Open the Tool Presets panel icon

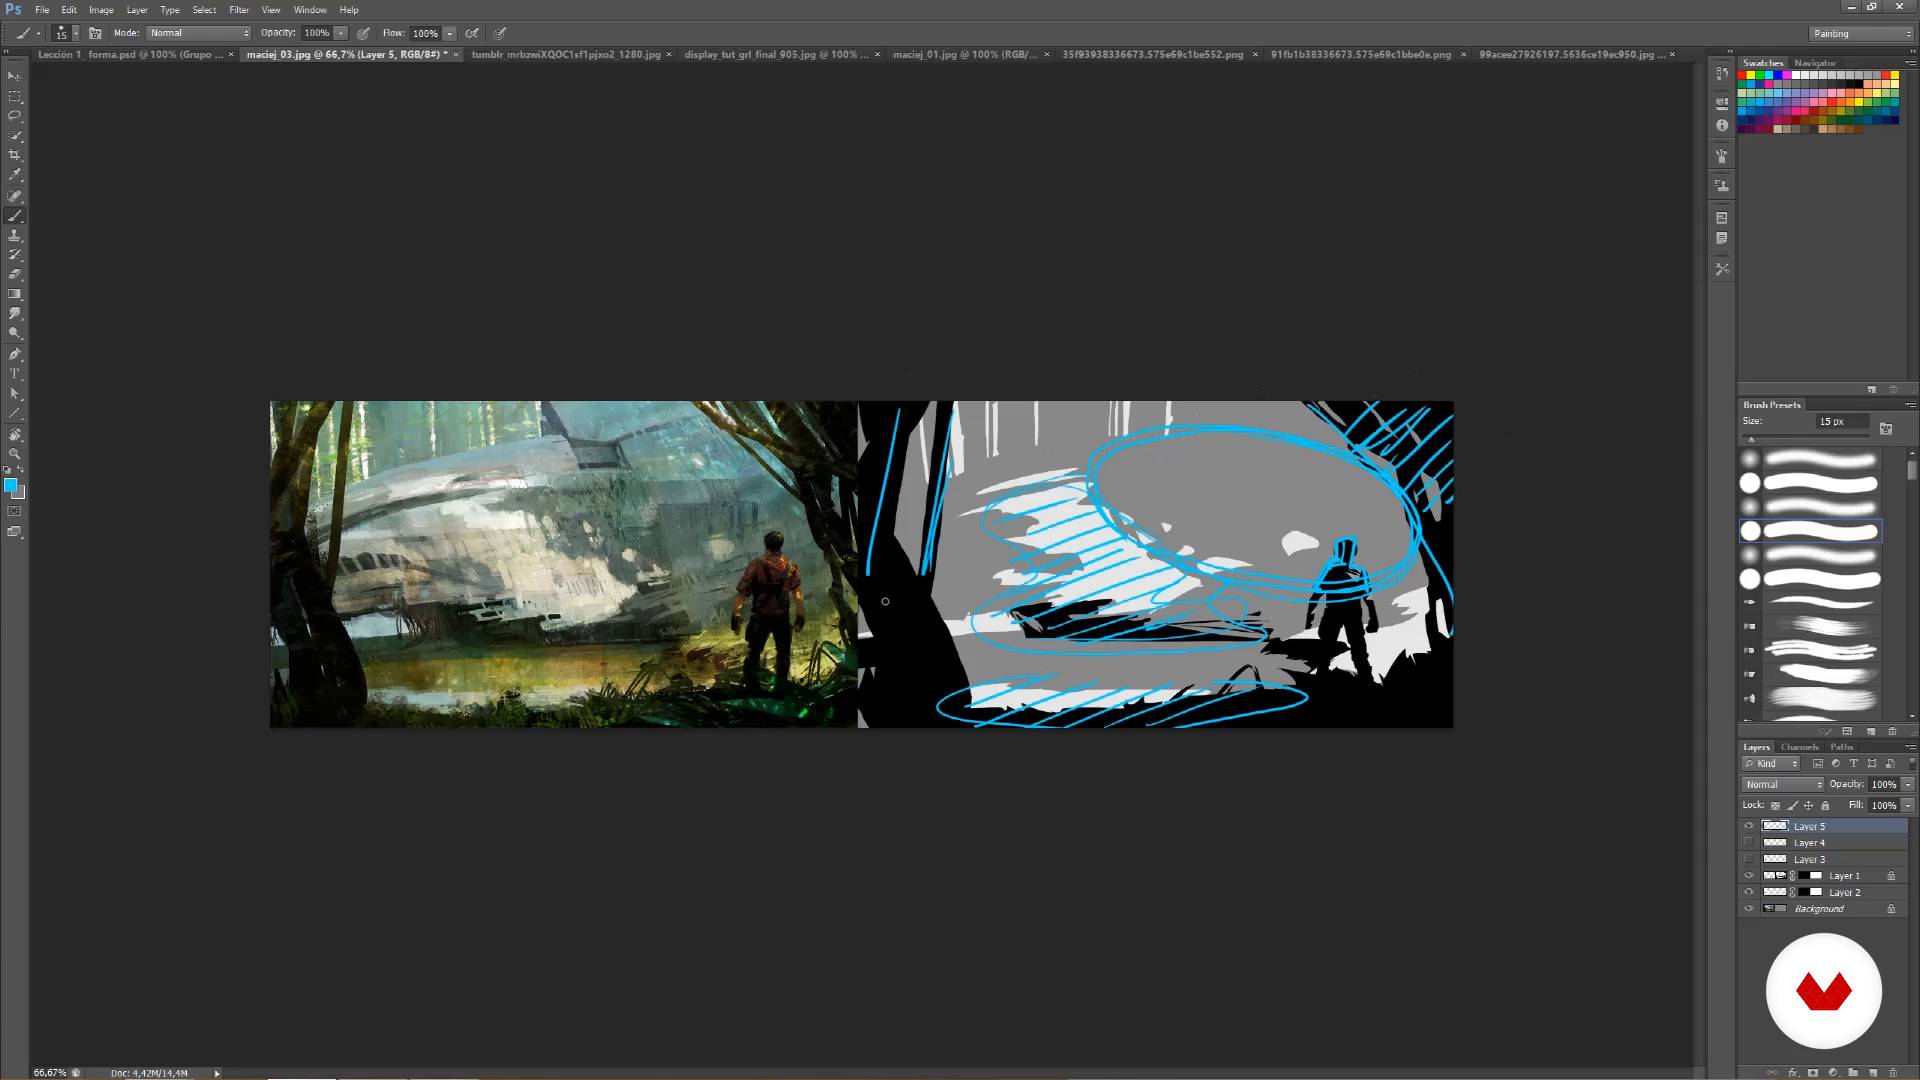coord(1721,269)
